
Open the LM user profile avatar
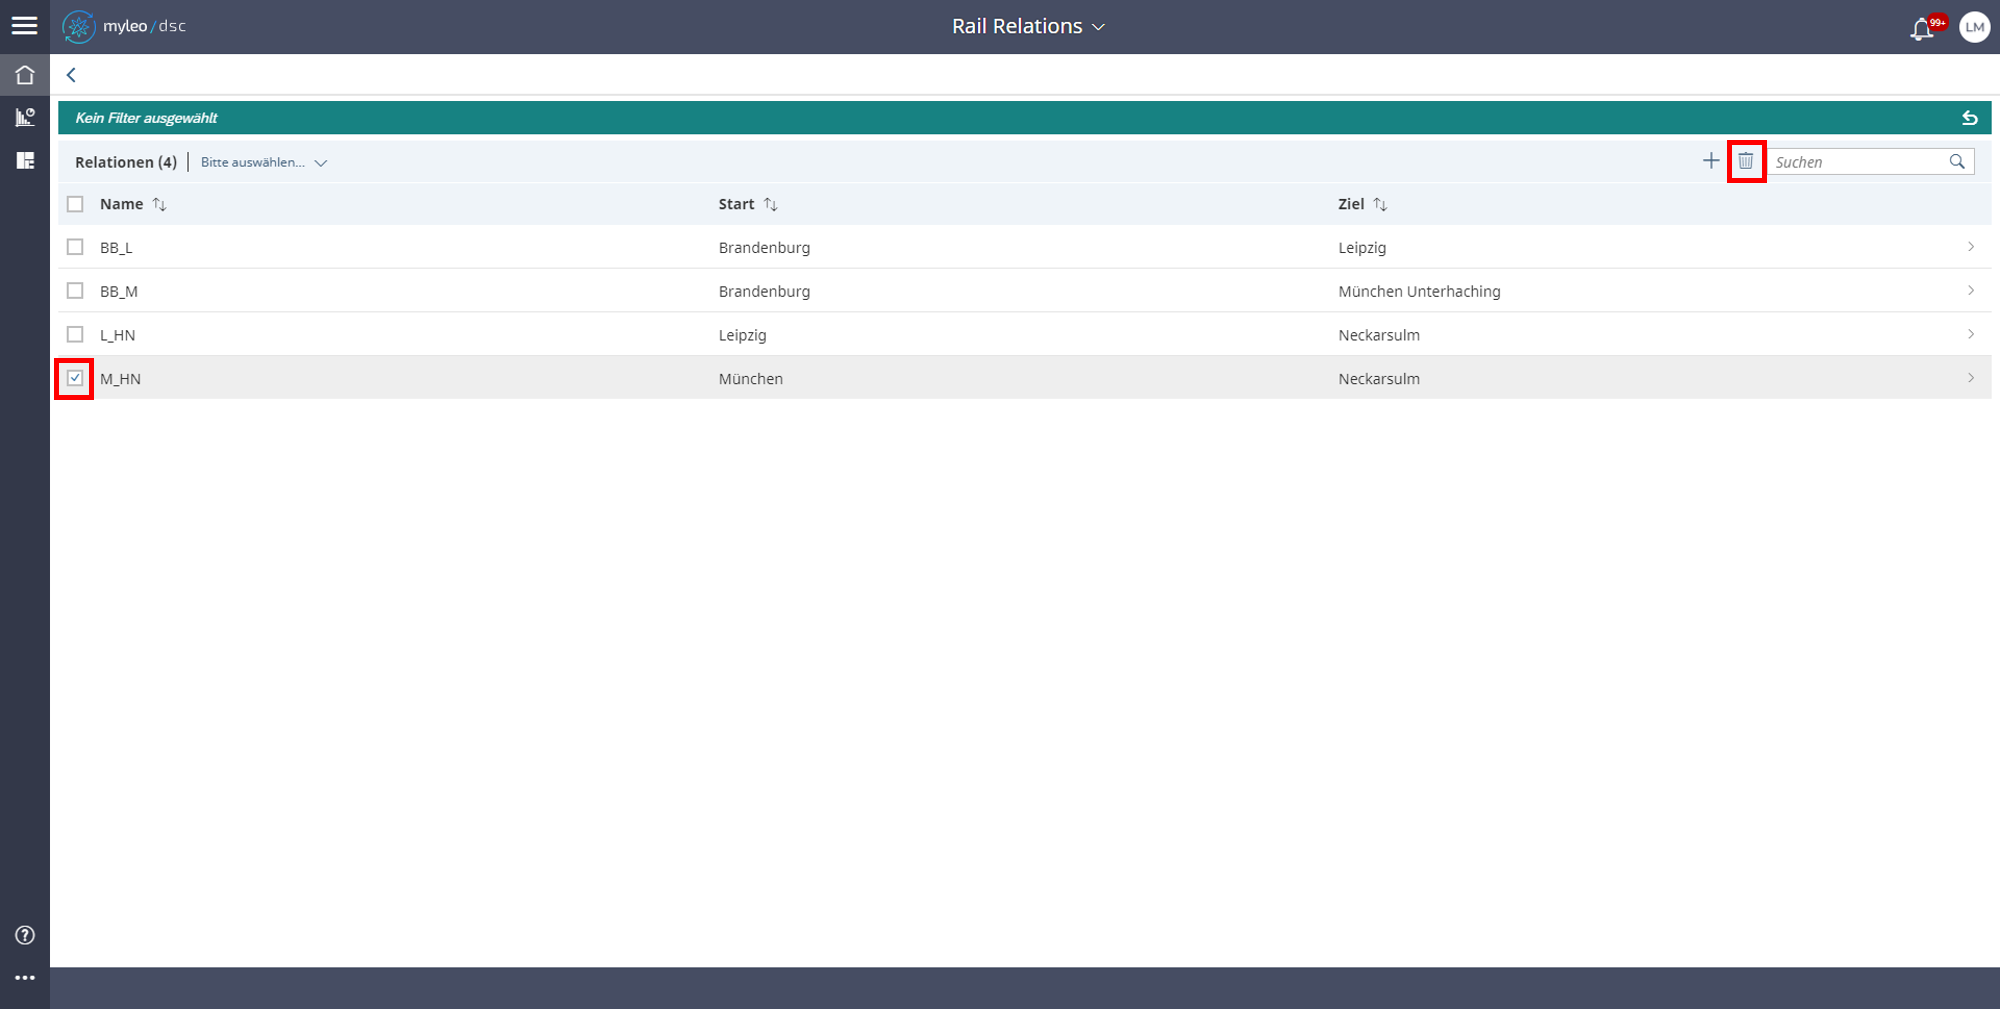tap(1974, 27)
